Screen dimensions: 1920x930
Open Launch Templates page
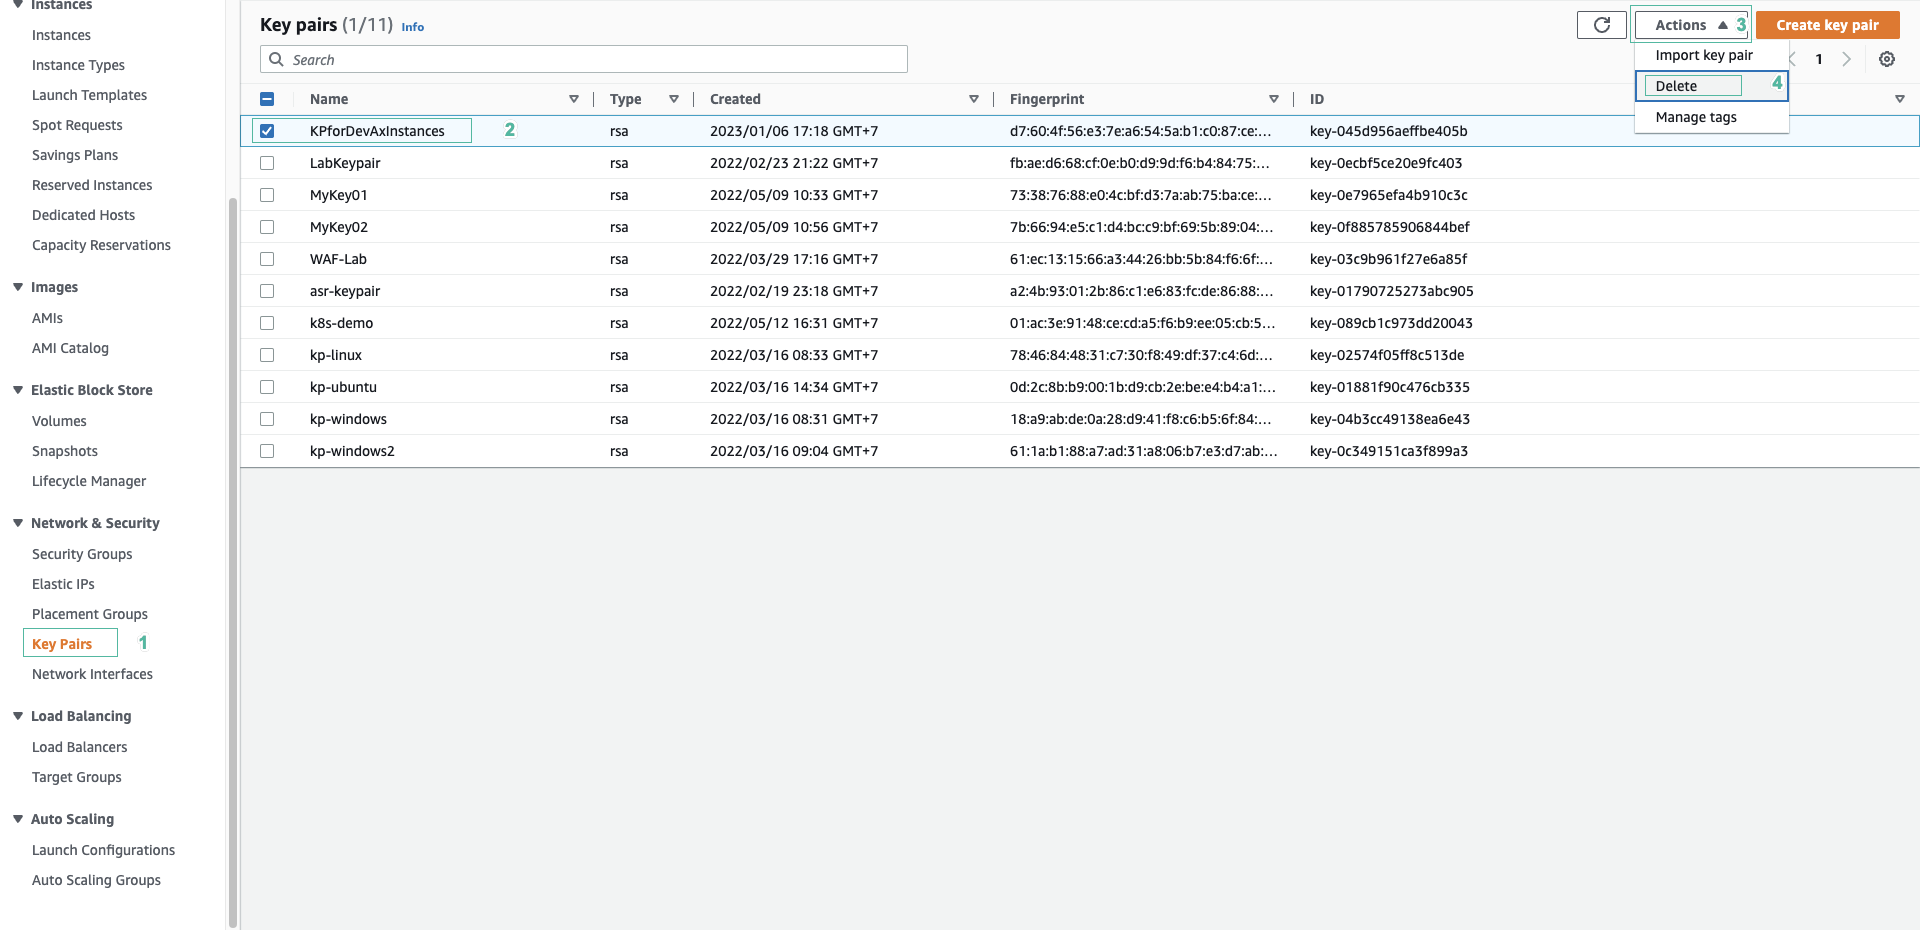pyautogui.click(x=89, y=95)
